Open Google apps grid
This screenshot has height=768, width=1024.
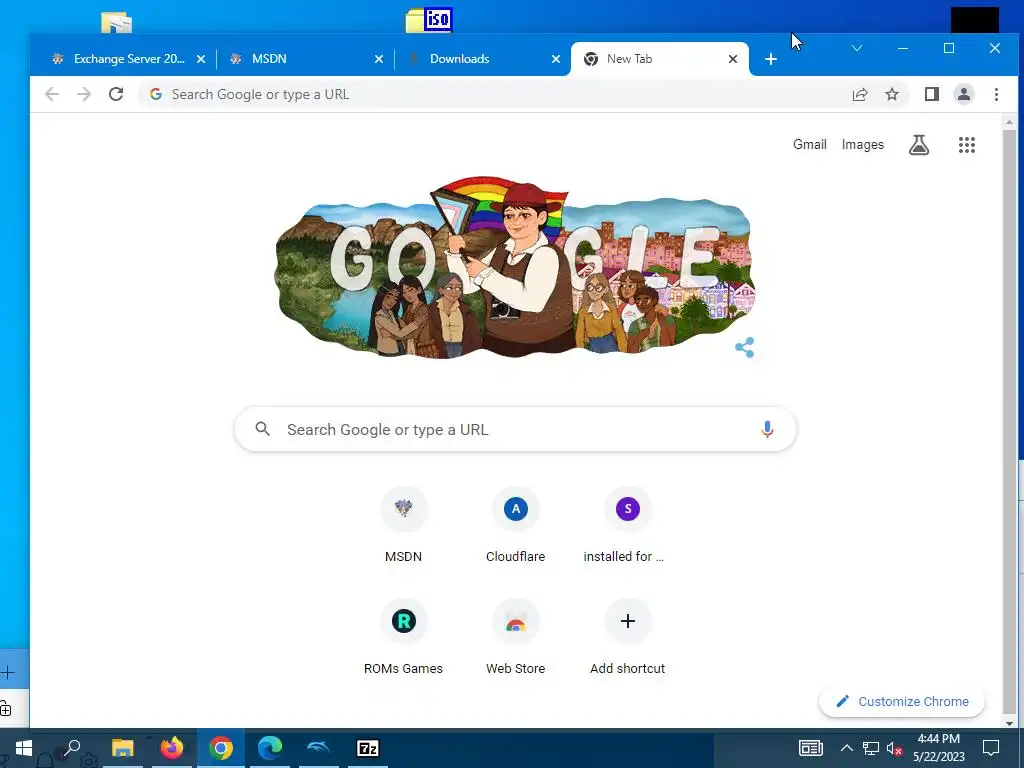967,144
